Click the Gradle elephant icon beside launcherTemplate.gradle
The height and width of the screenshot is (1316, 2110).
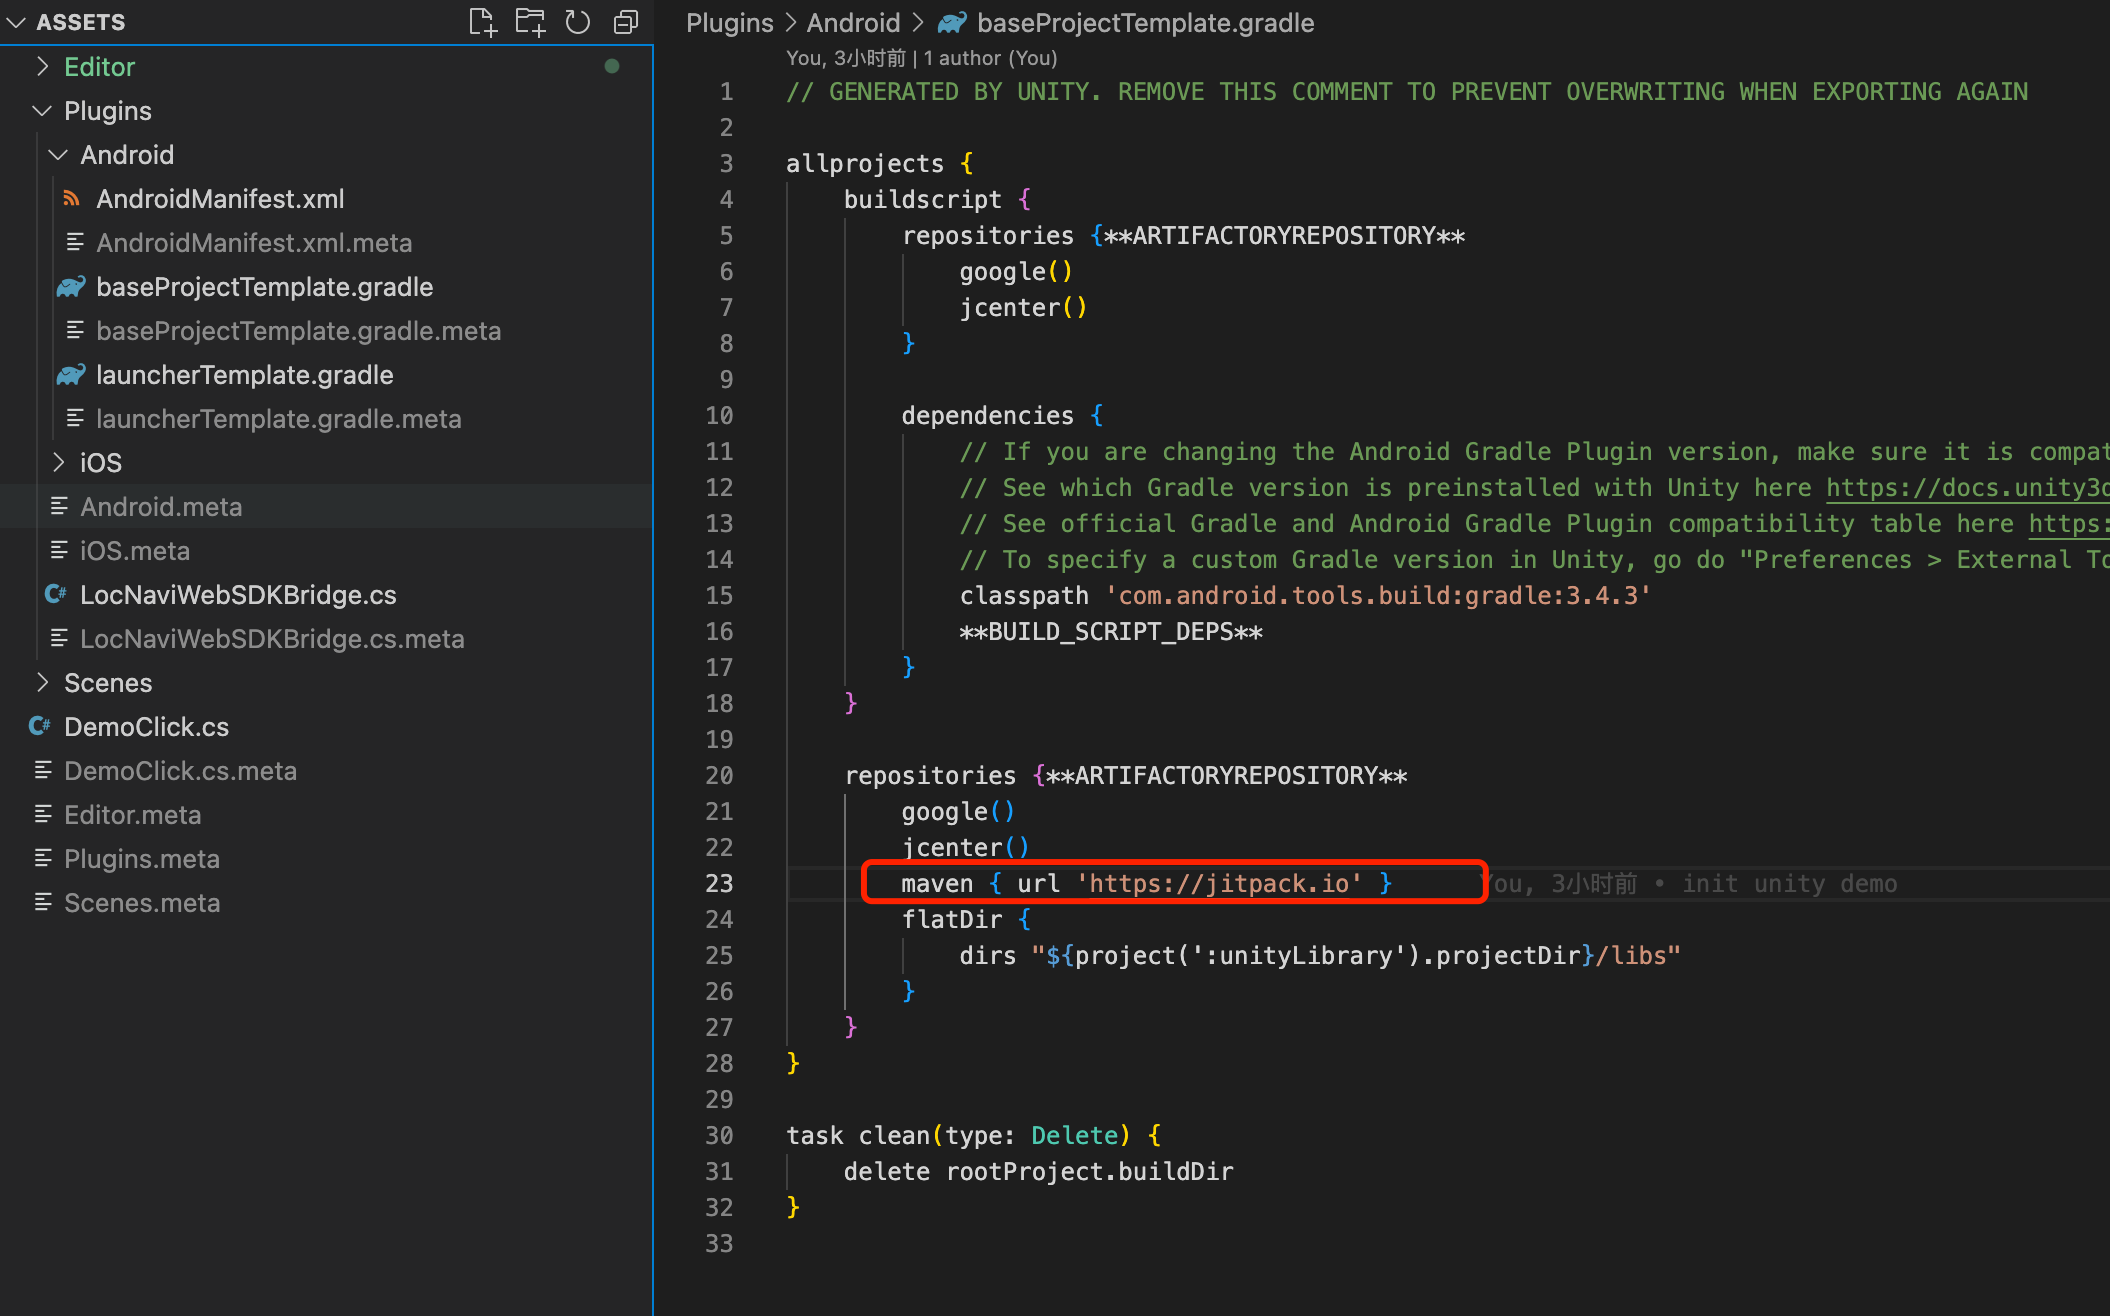70,375
